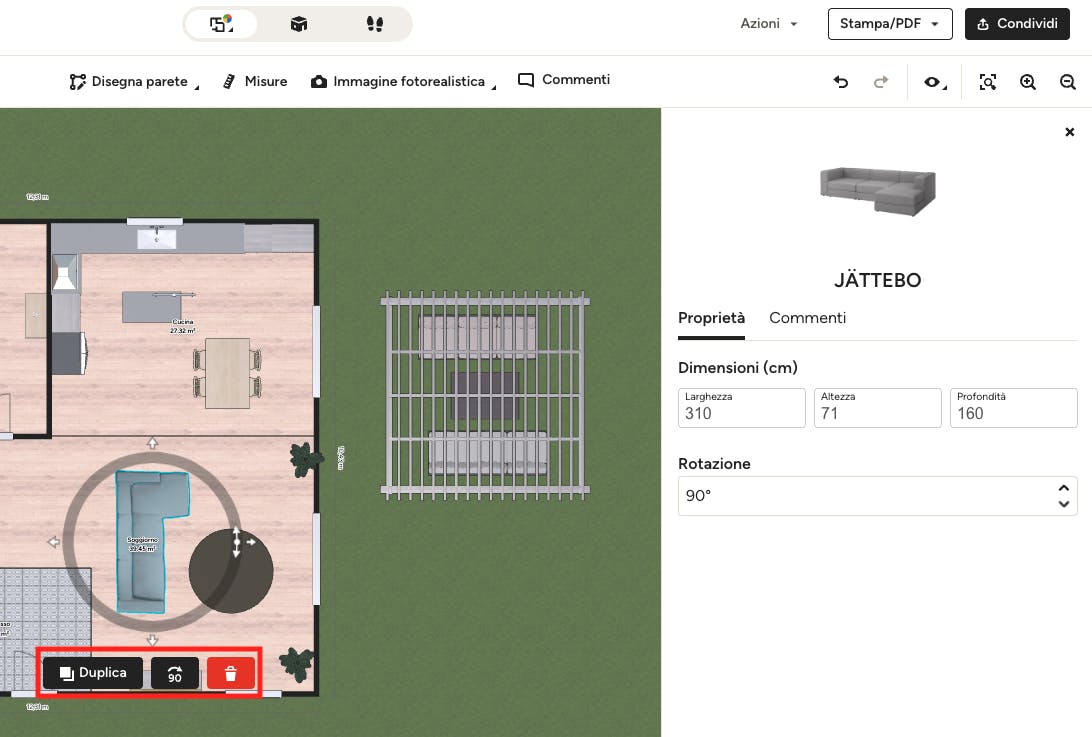Click the move handle left of sofa
The width and height of the screenshot is (1092, 737).
click(54, 541)
